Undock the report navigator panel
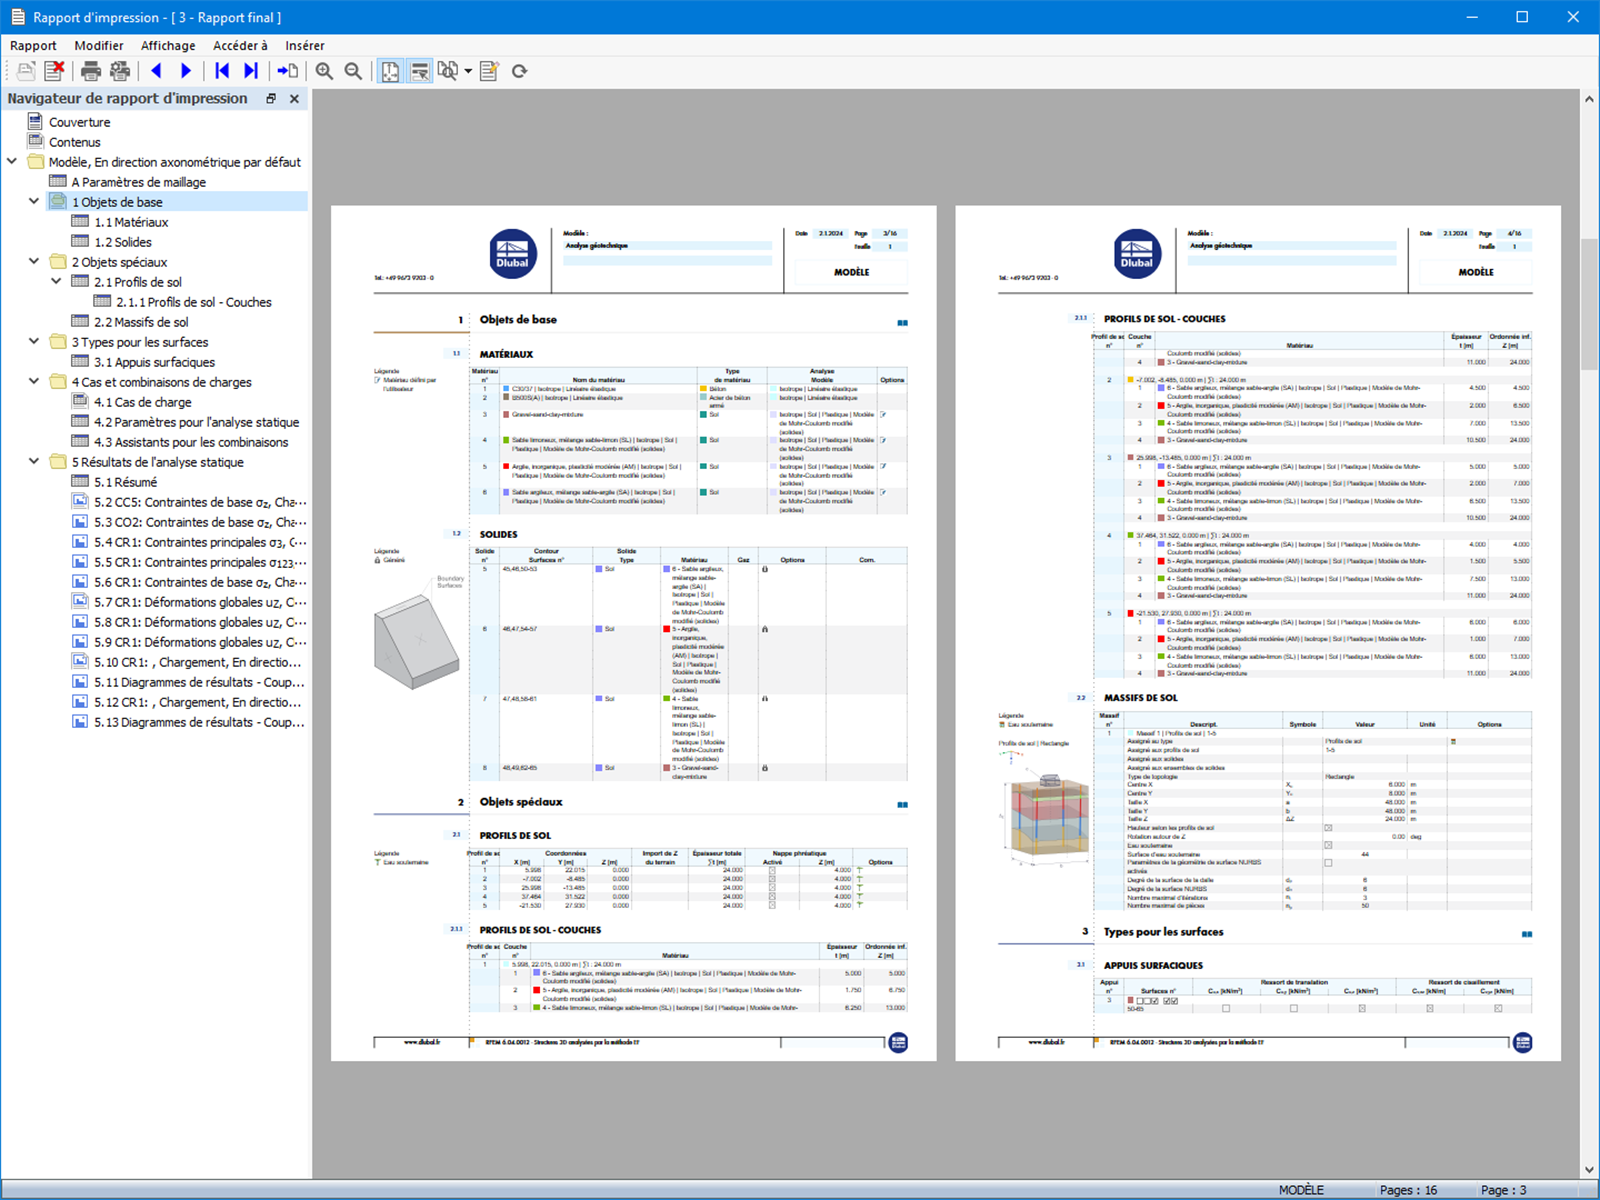 pyautogui.click(x=271, y=99)
